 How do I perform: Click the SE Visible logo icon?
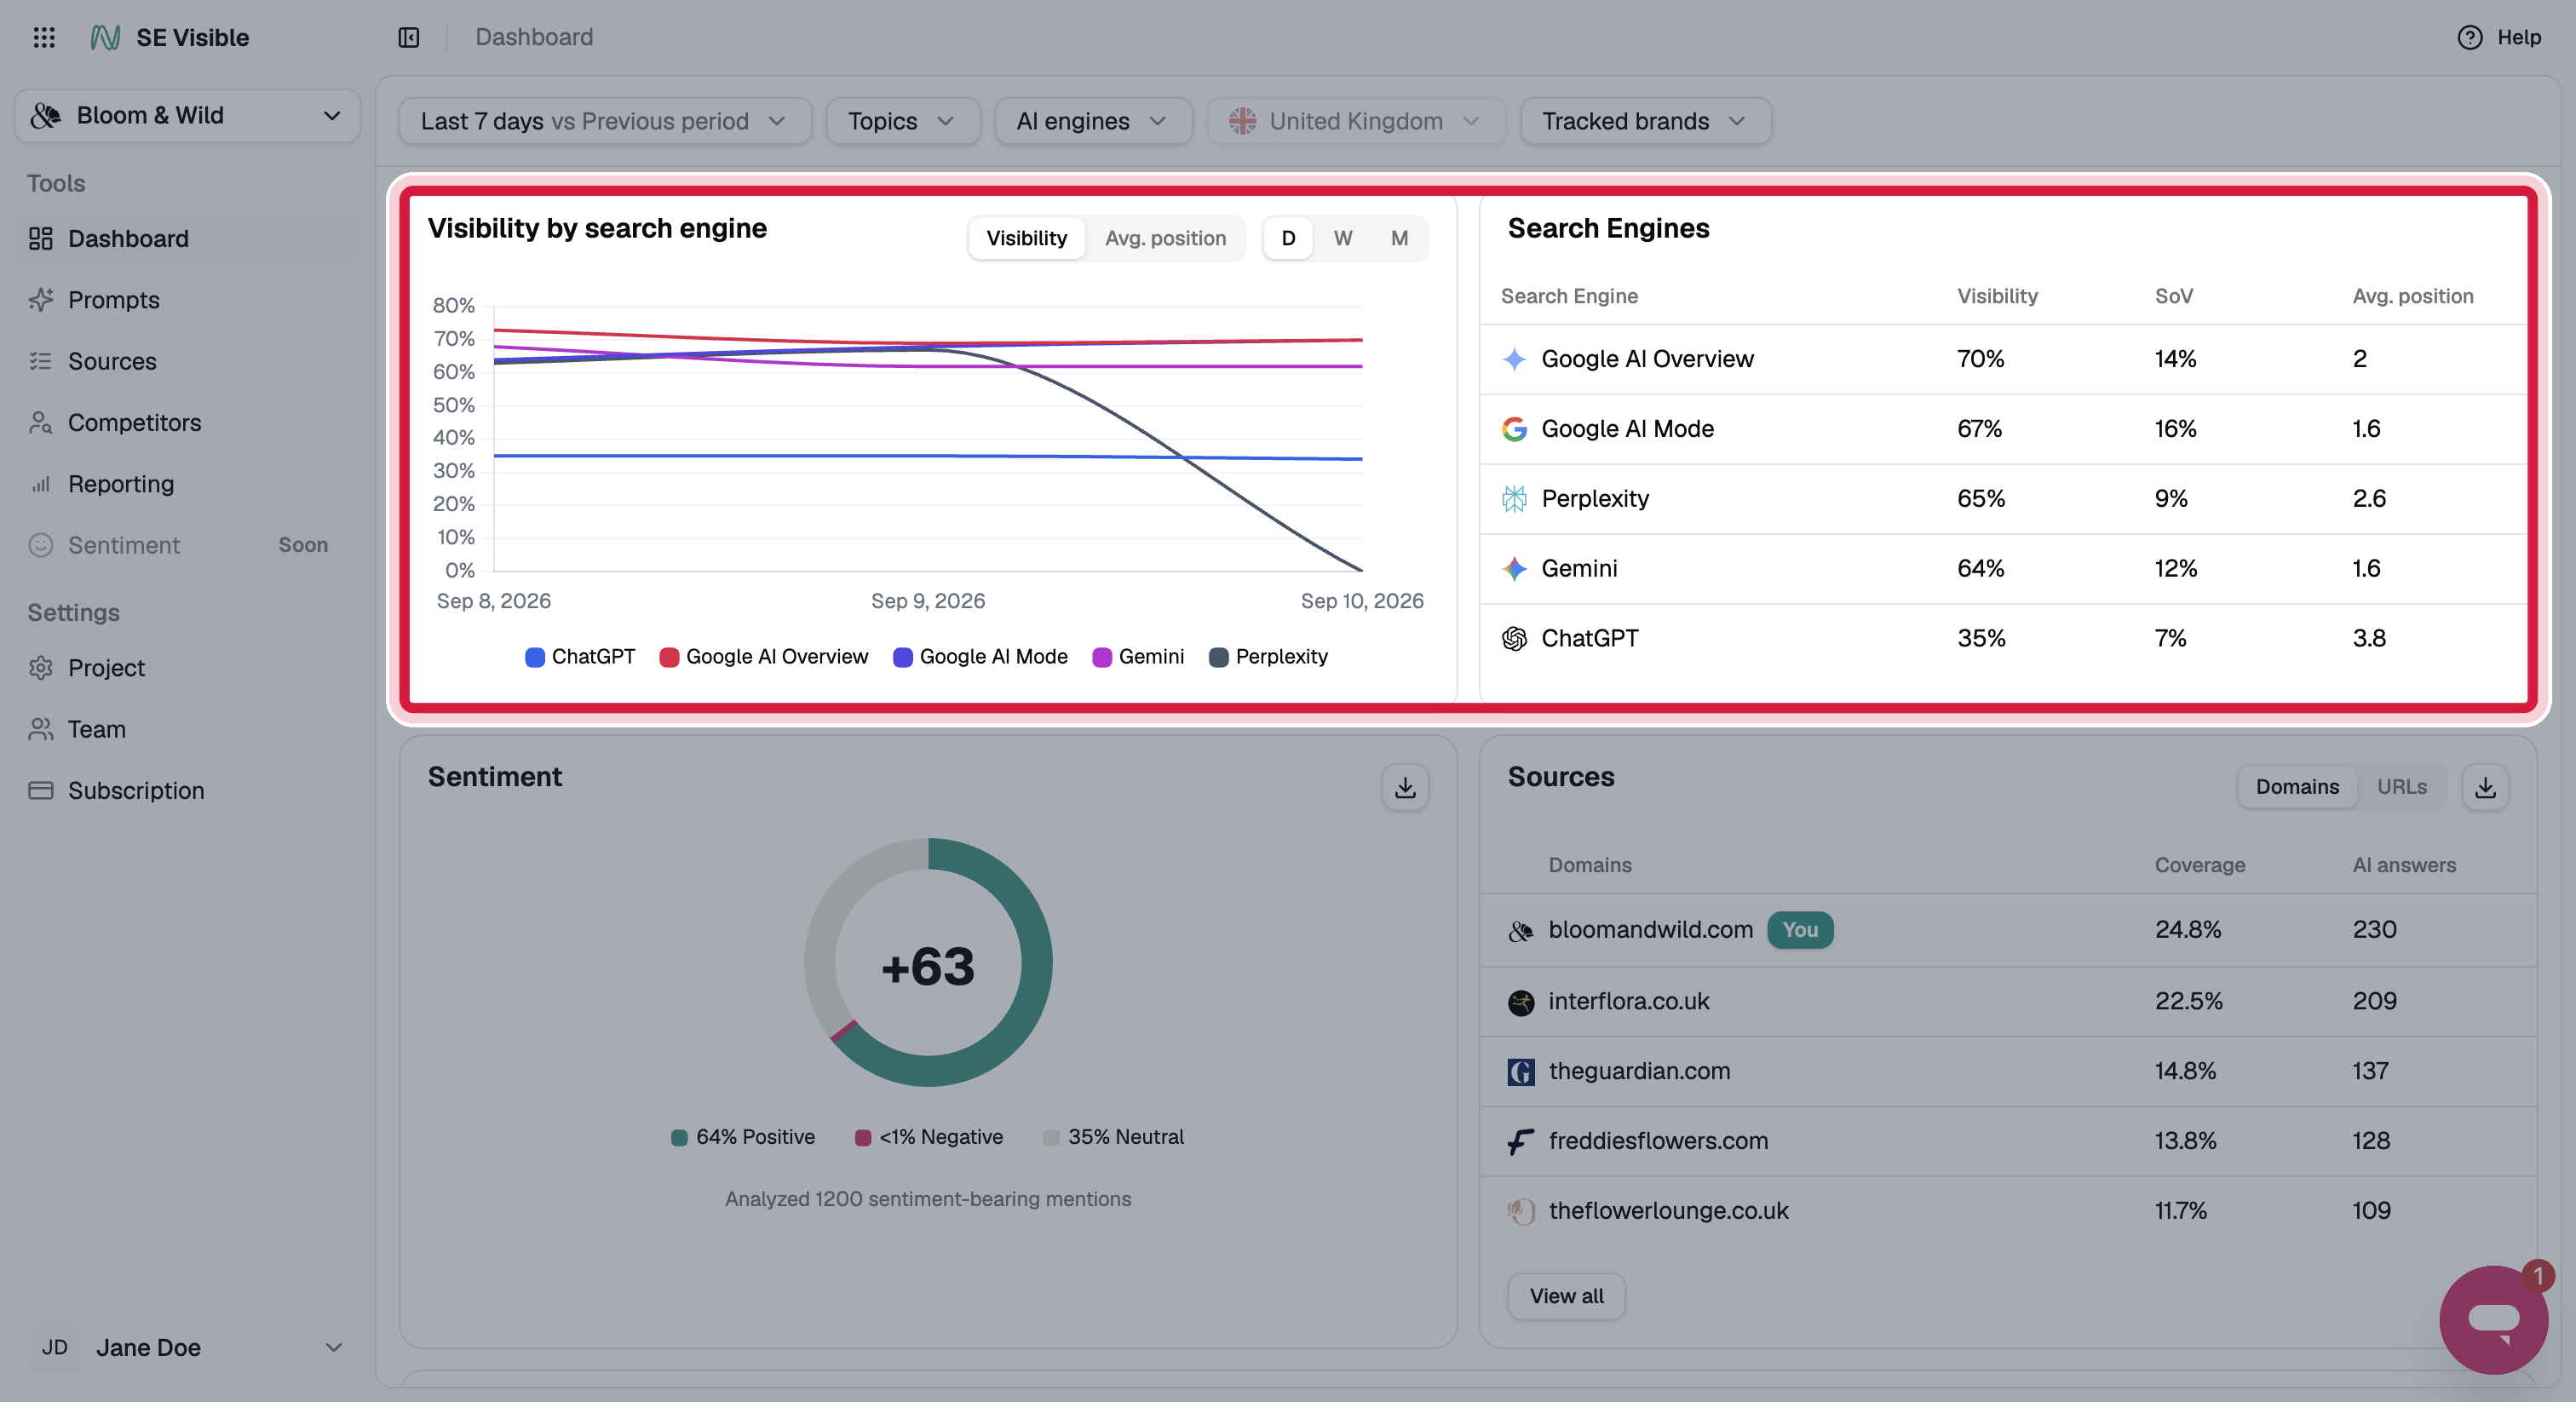[x=105, y=37]
